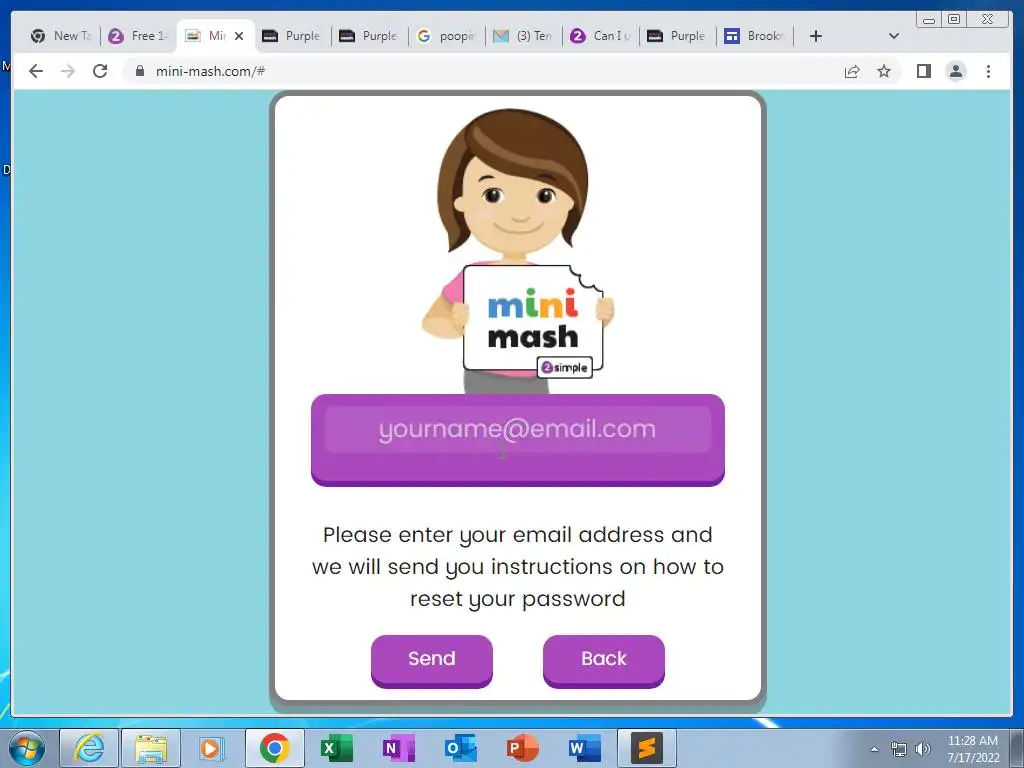The height and width of the screenshot is (768, 1024).
Task: Close the active Mini Mash tab
Action: pyautogui.click(x=239, y=36)
